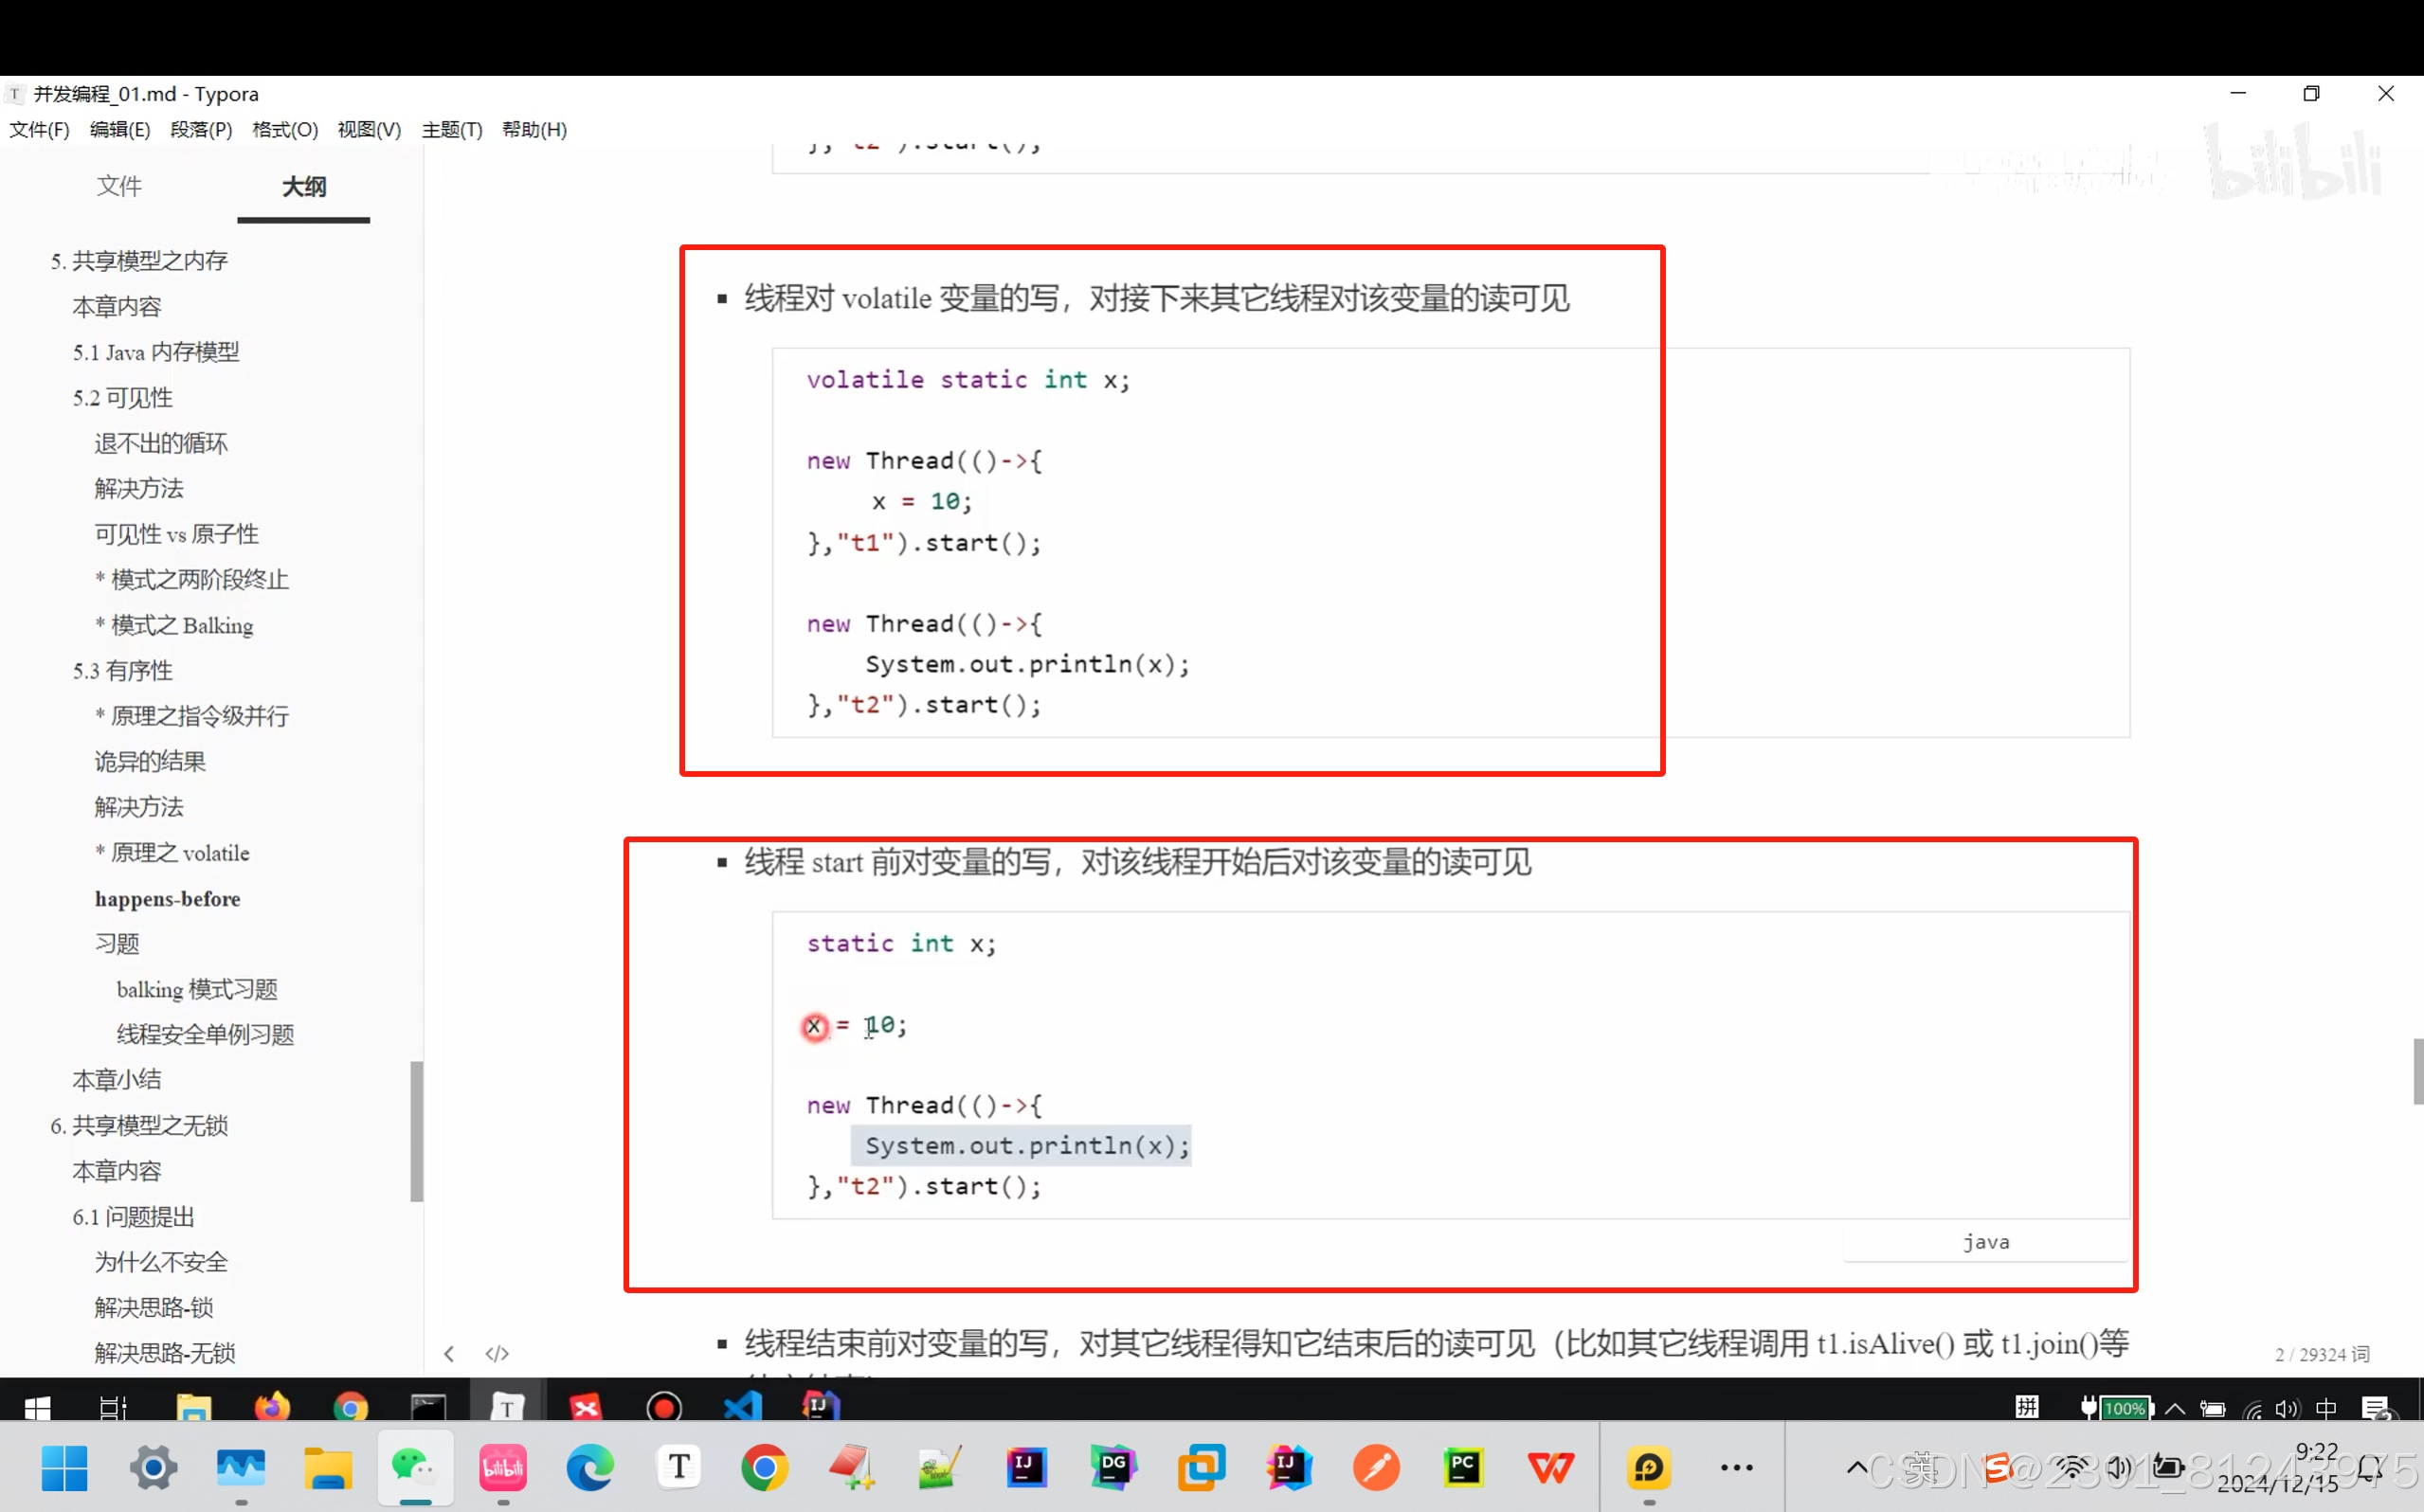
Task: Jump to outline item 5.1 Java 内存模型
Action: [x=155, y=352]
